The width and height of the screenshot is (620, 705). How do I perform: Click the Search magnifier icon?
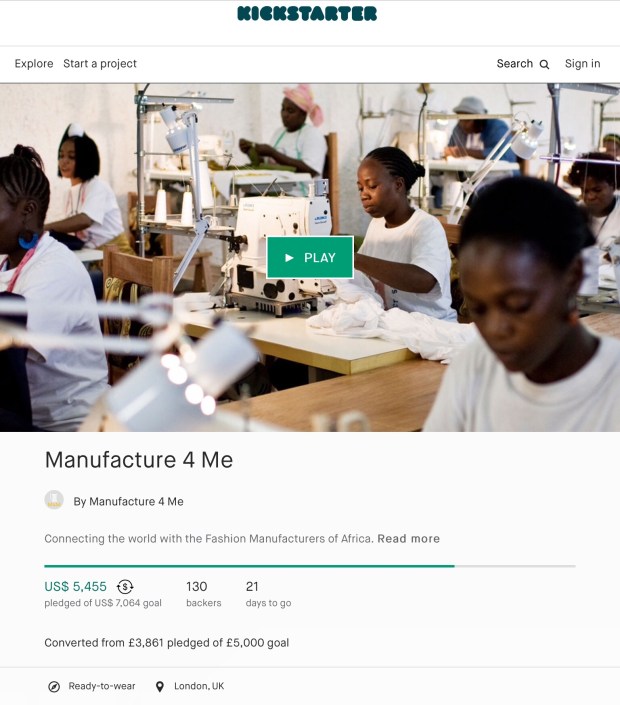(544, 64)
